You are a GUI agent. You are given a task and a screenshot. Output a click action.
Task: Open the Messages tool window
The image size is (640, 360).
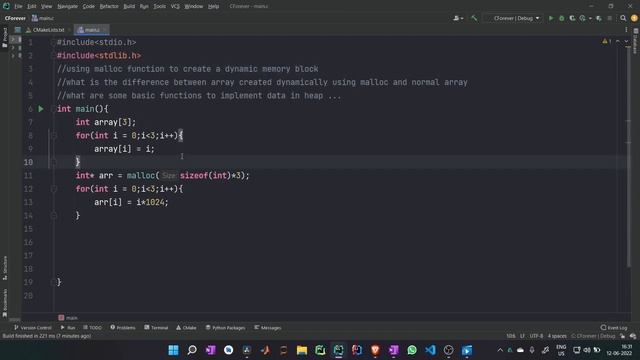(x=268, y=328)
